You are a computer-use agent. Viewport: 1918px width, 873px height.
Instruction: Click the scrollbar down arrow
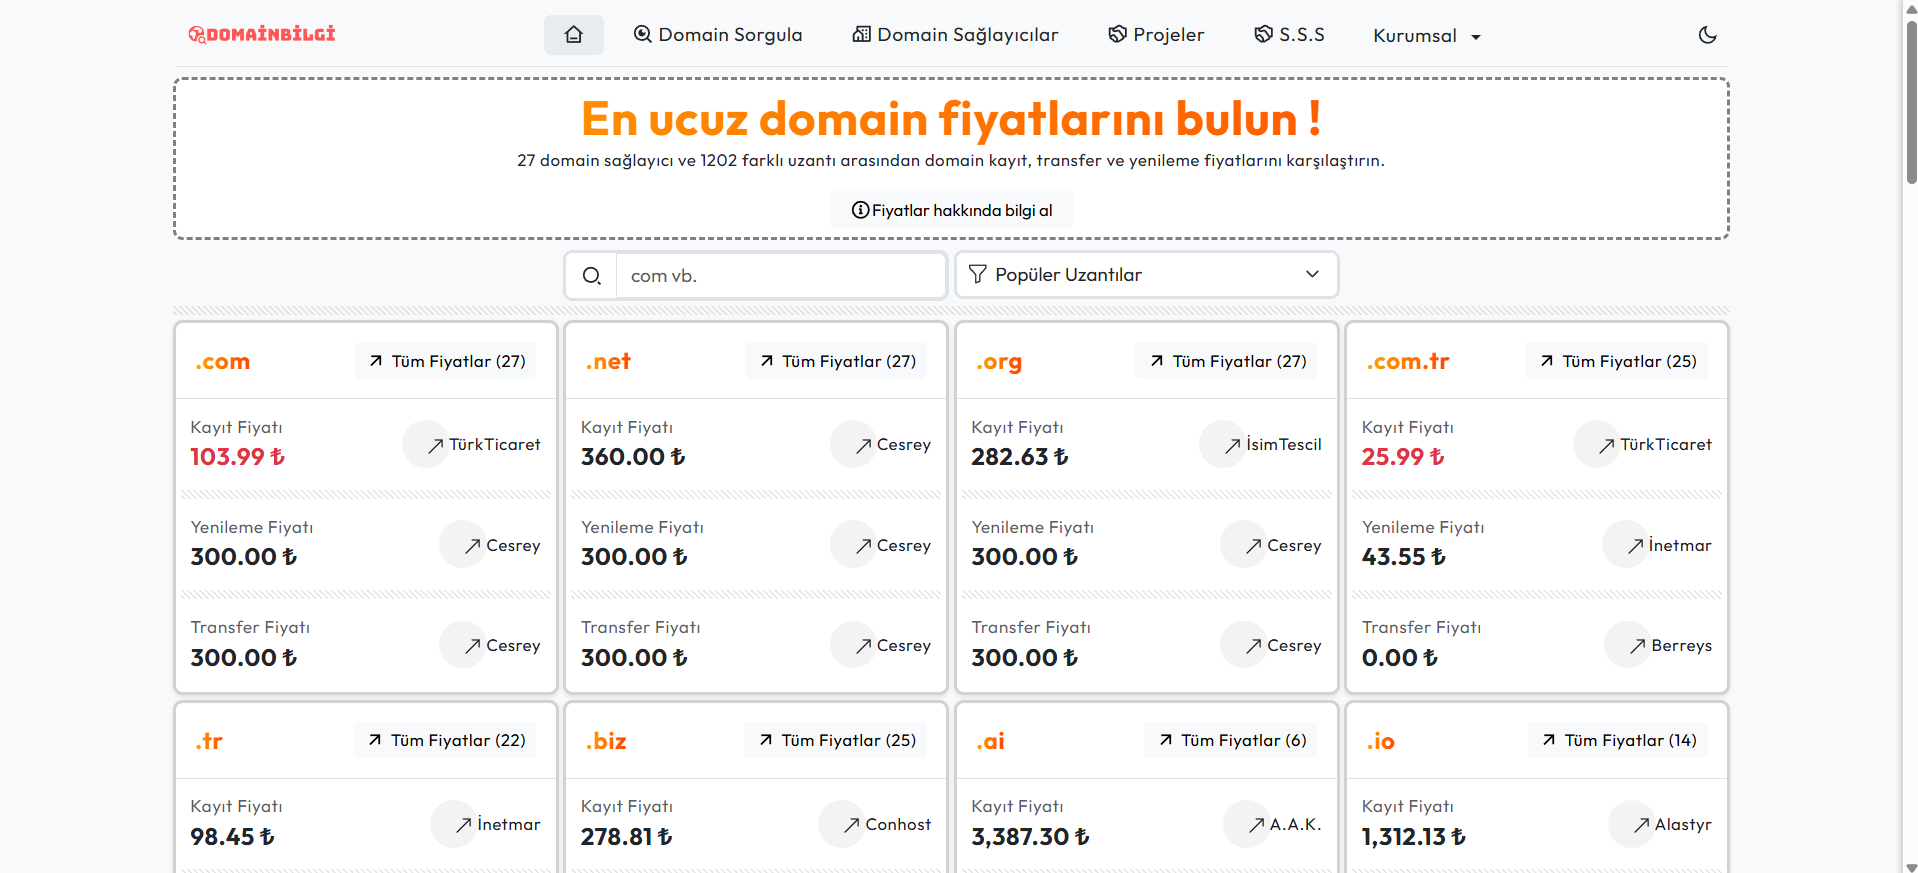[1911, 866]
